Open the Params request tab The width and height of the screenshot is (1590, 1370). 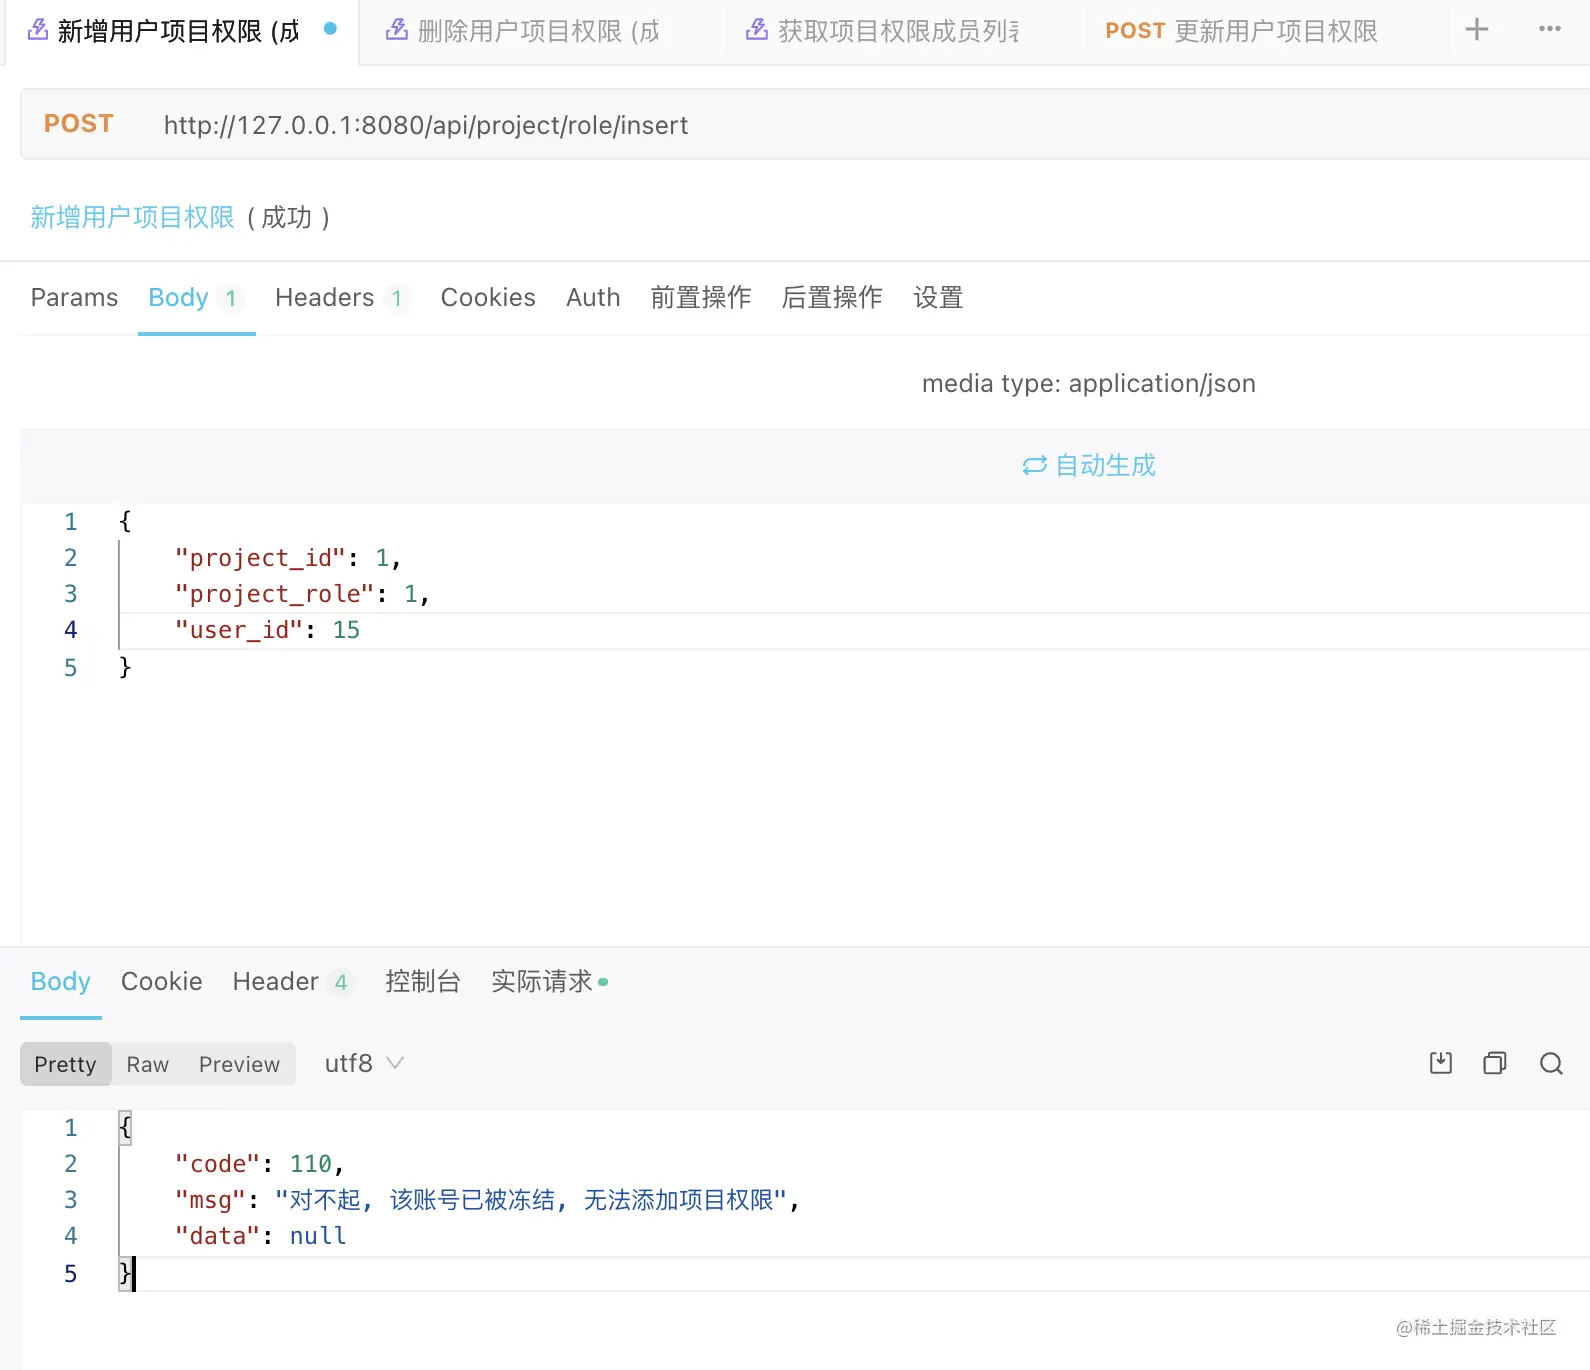pyautogui.click(x=74, y=298)
